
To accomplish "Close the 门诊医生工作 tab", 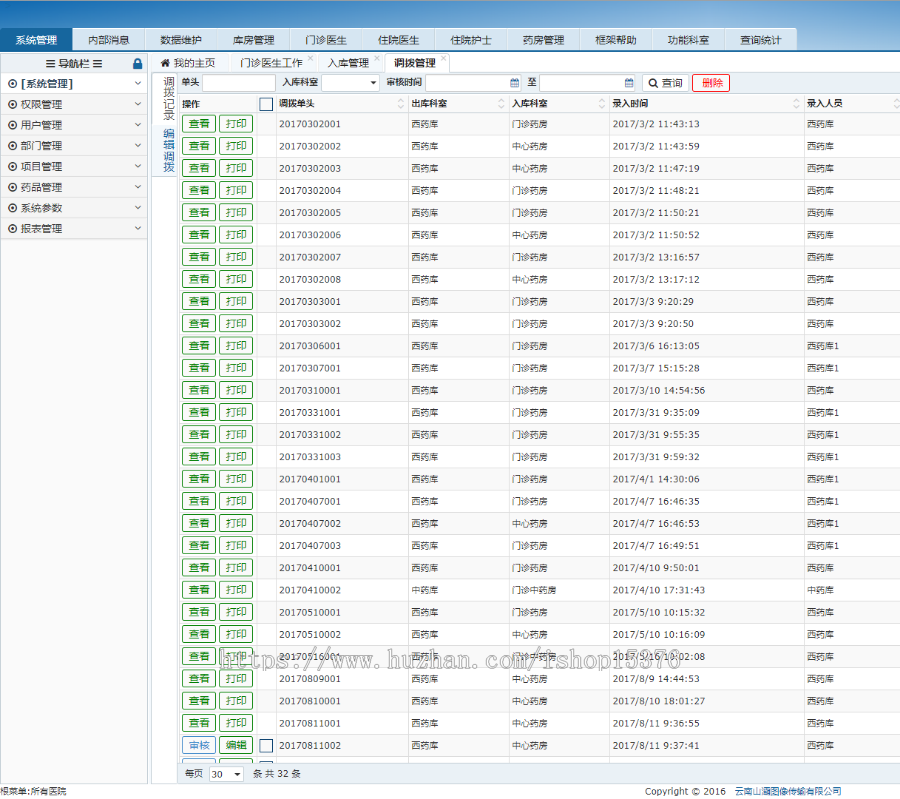I will point(310,59).
